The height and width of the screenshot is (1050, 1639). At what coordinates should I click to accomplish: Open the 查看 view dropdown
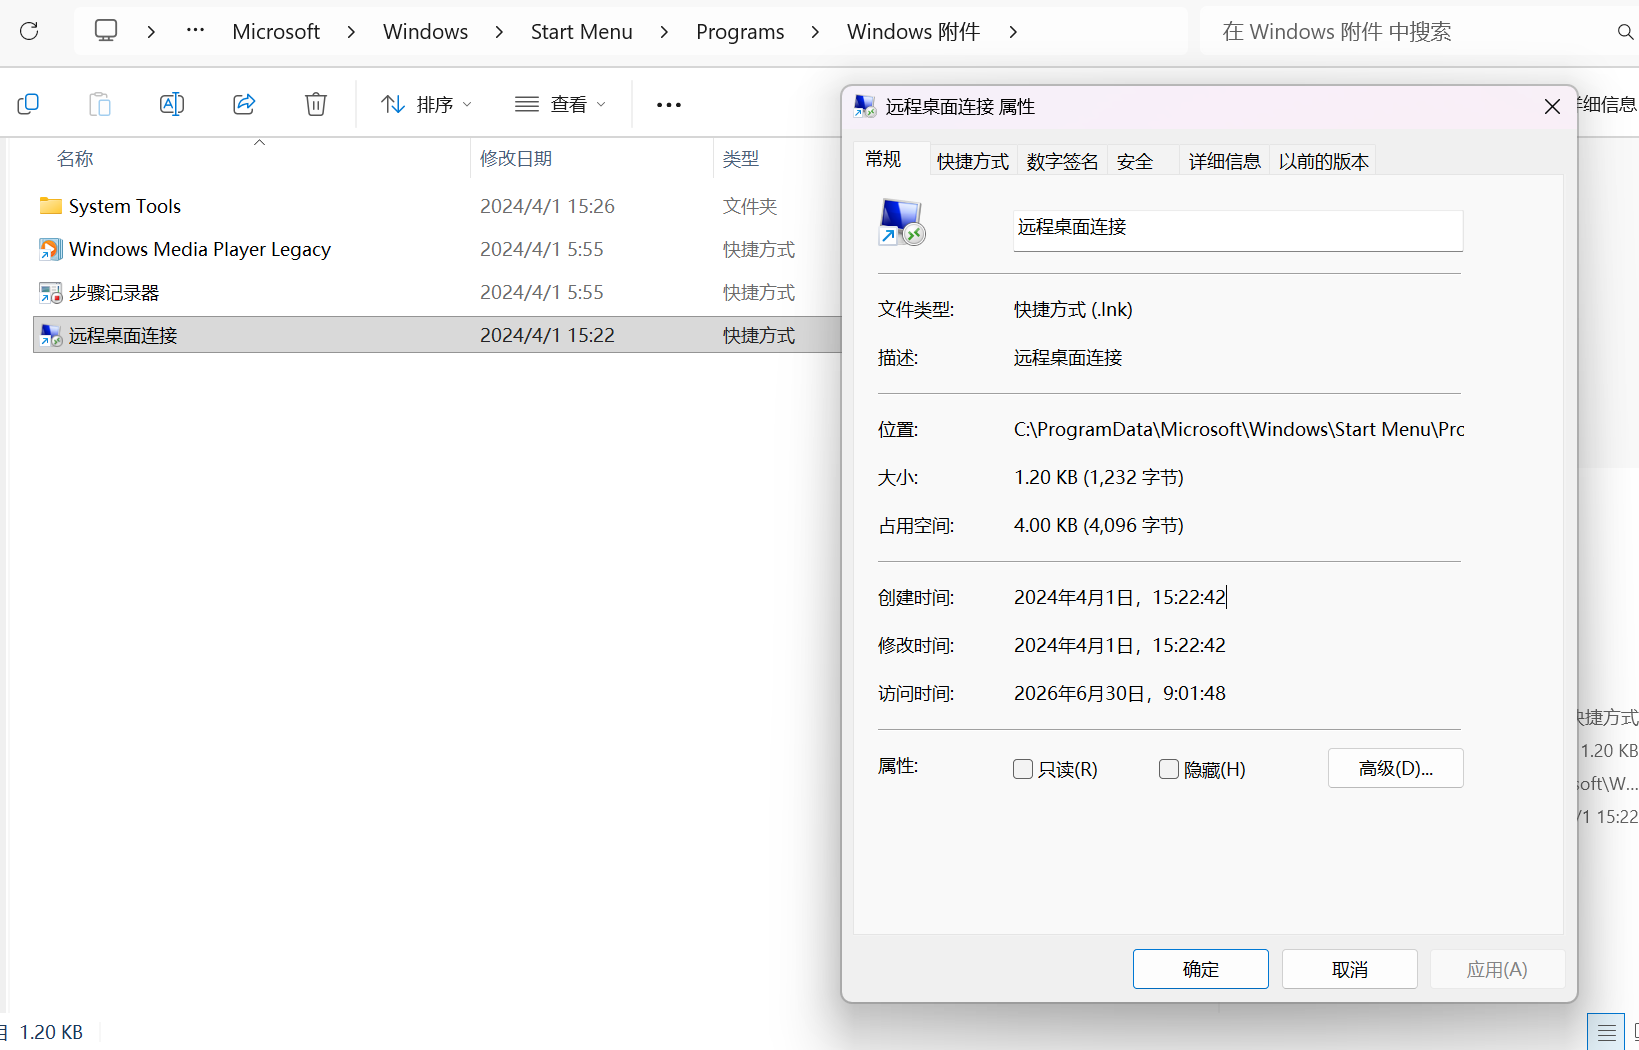(561, 104)
